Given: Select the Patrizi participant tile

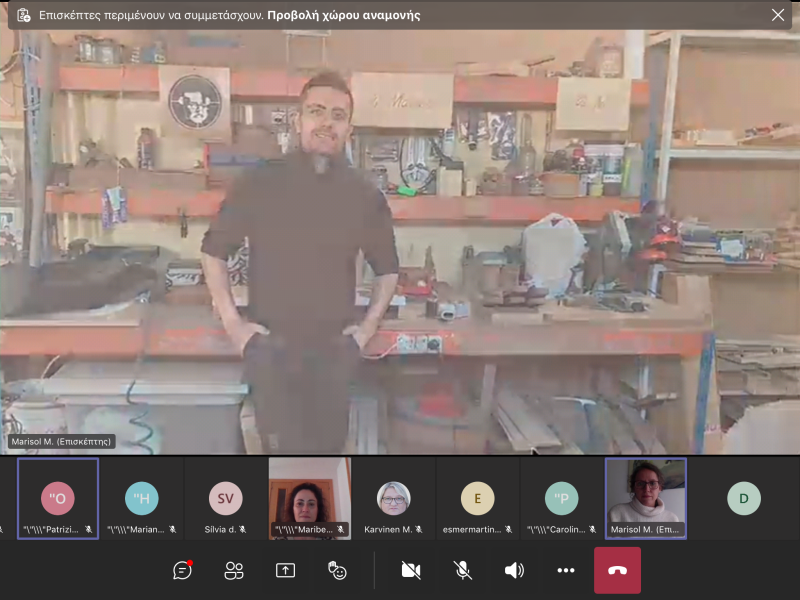Looking at the screenshot, I should (58, 498).
